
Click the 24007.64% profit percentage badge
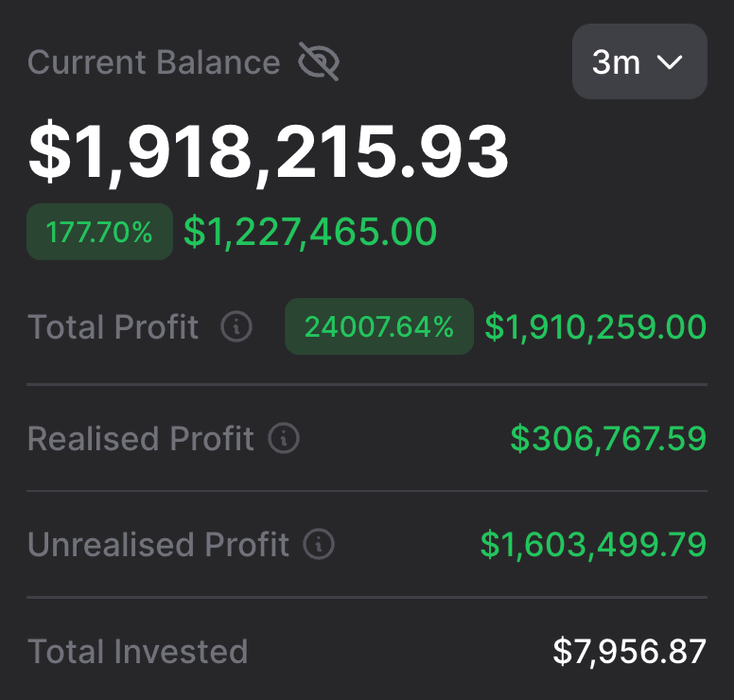[x=379, y=327]
